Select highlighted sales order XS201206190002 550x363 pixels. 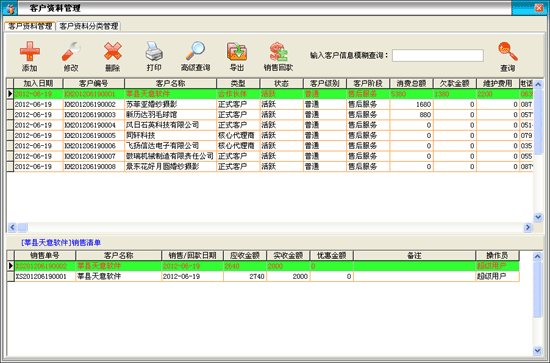coord(263,266)
